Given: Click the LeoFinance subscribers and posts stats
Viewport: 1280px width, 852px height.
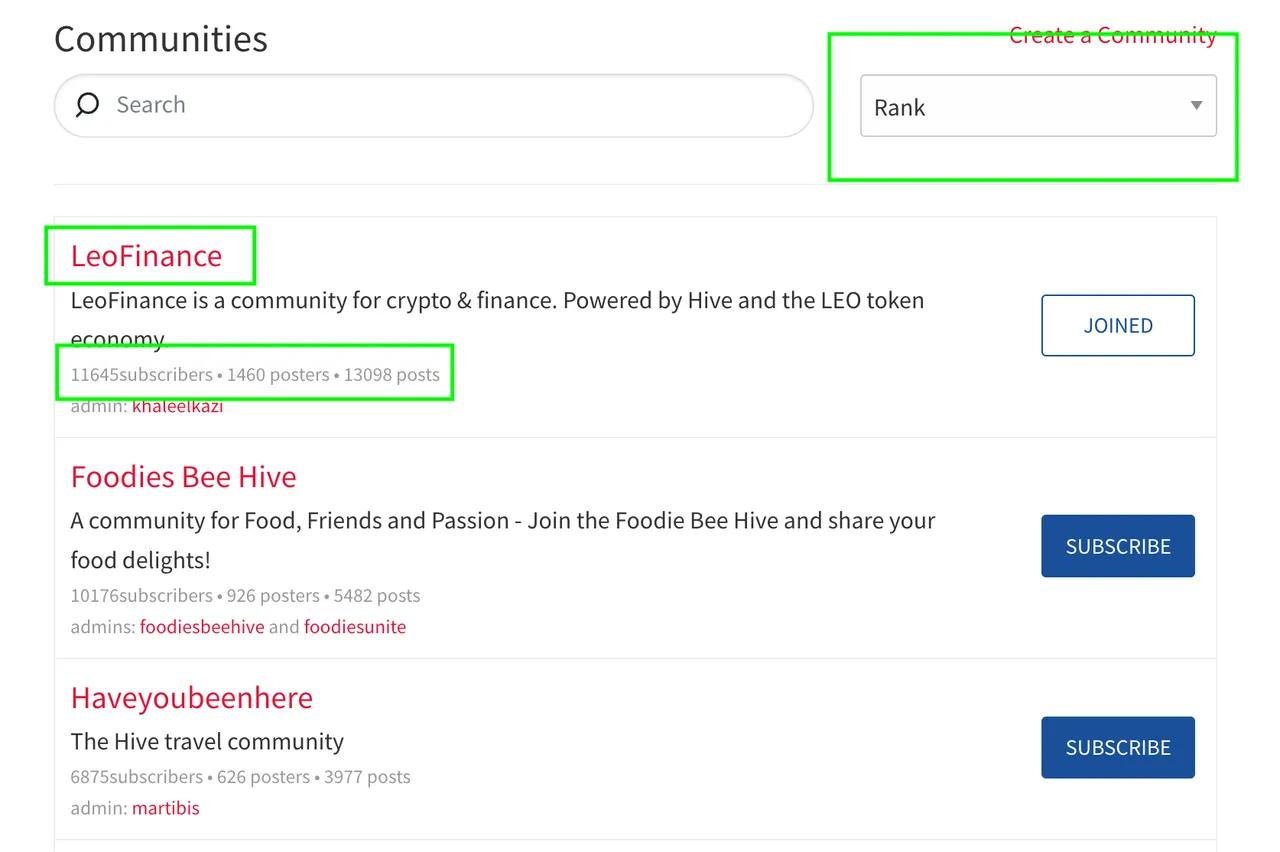Looking at the screenshot, I should point(255,375).
